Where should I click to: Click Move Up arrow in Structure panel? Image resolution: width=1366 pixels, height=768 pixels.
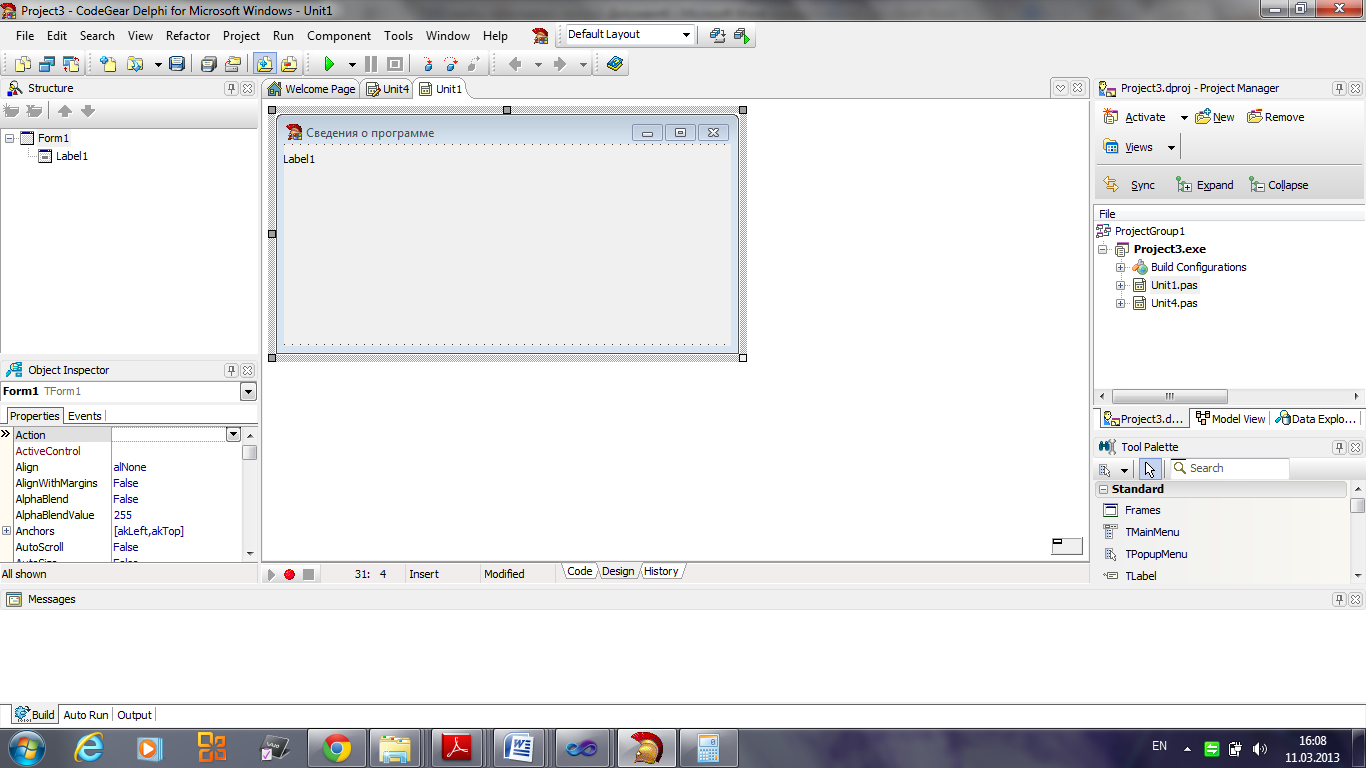[x=65, y=111]
